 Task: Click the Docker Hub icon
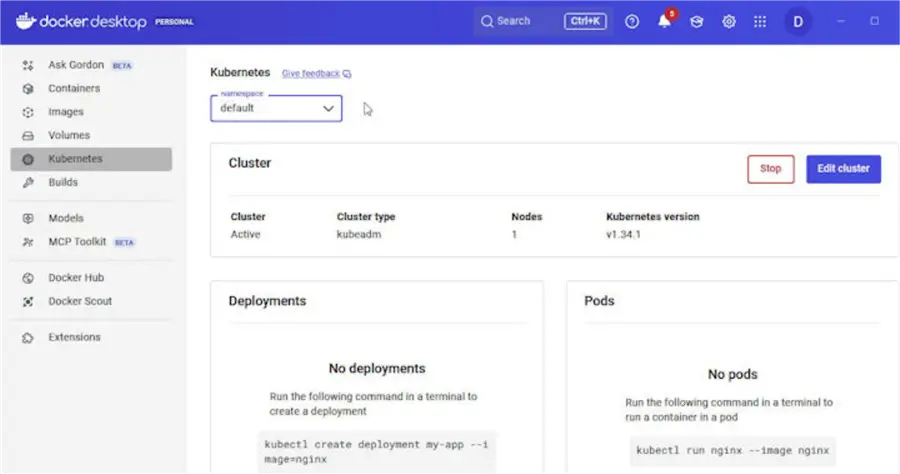tap(28, 278)
